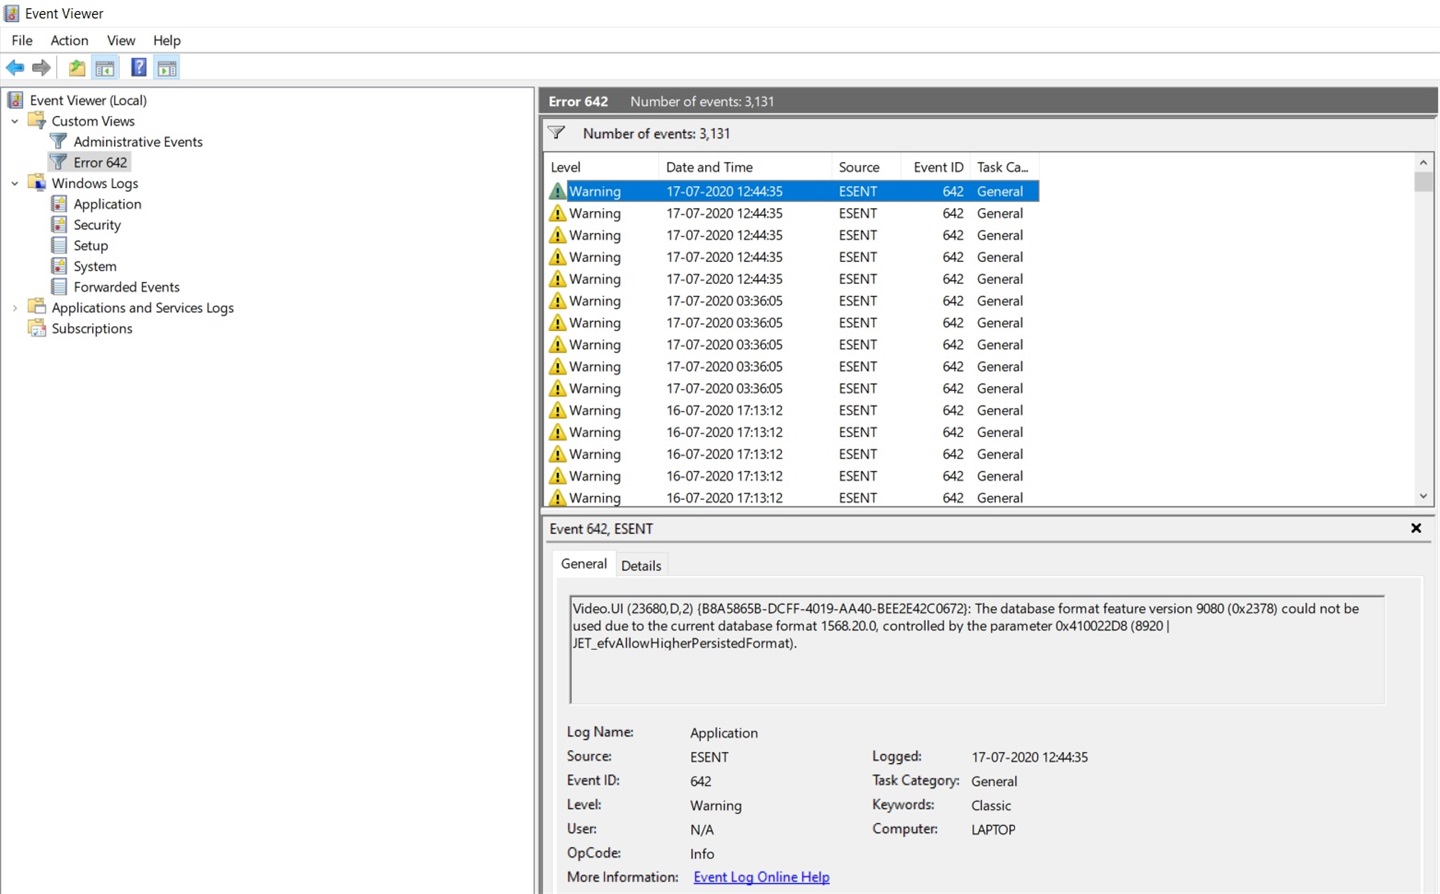Open Administrative Events custom view
Viewport: 1440px width, 894px height.
[137, 142]
